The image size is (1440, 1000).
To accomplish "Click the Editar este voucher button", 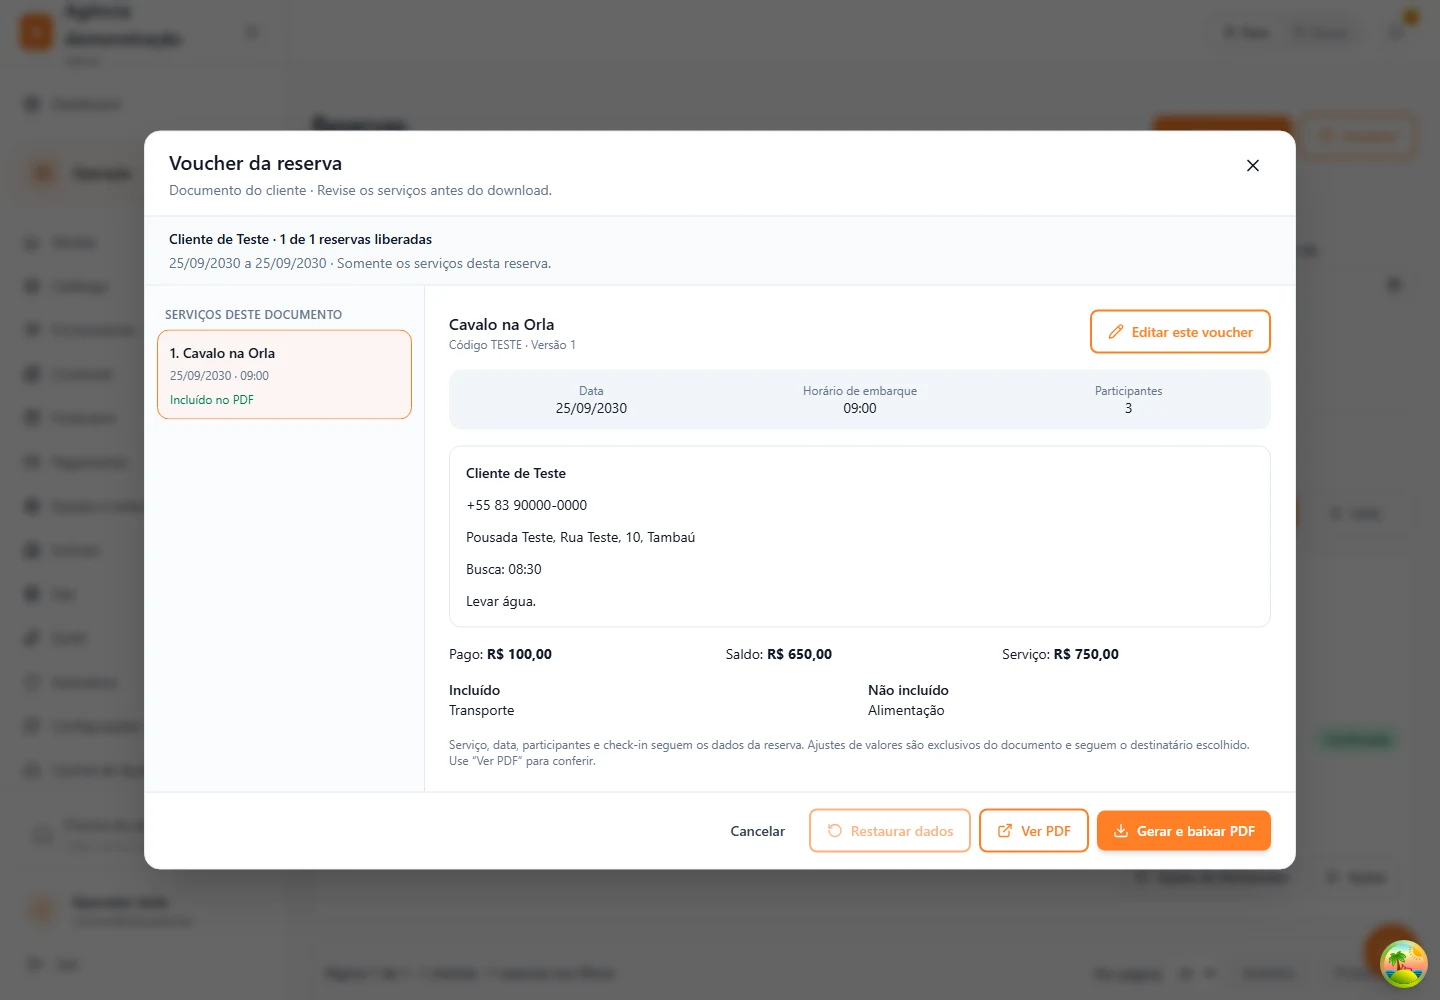I will [1180, 332].
